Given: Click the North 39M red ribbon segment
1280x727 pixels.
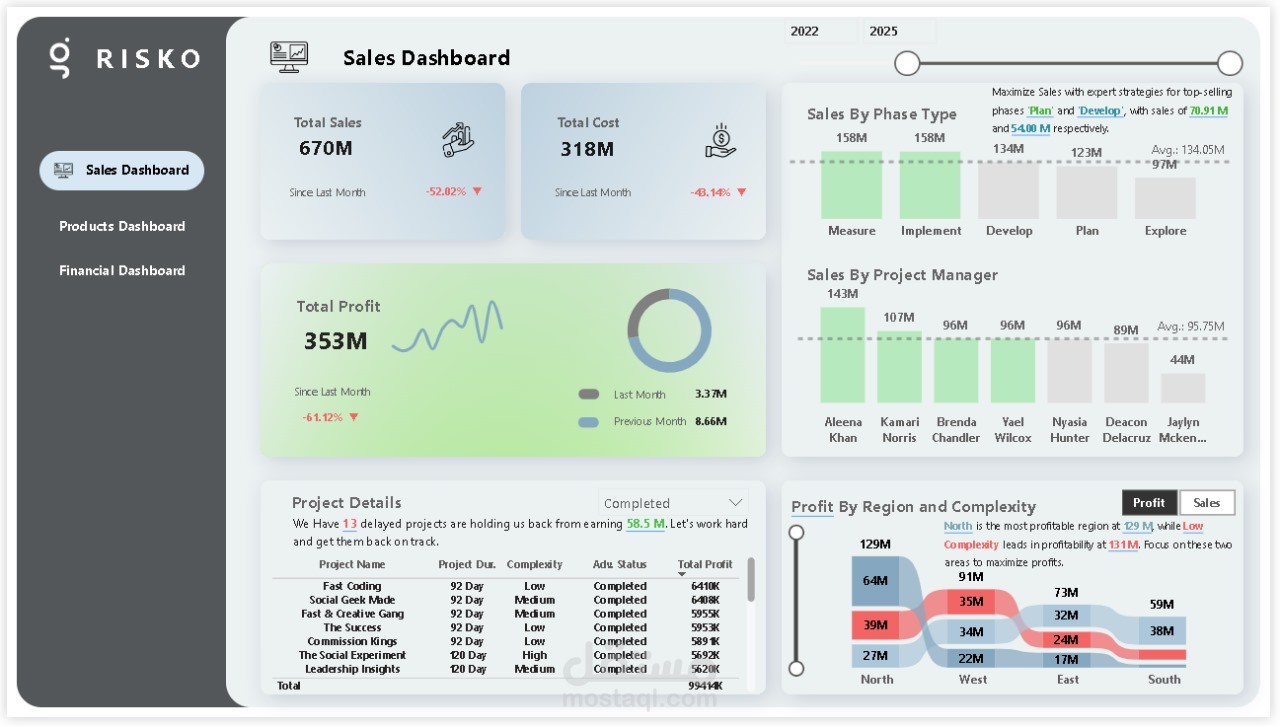Looking at the screenshot, I should [876, 625].
